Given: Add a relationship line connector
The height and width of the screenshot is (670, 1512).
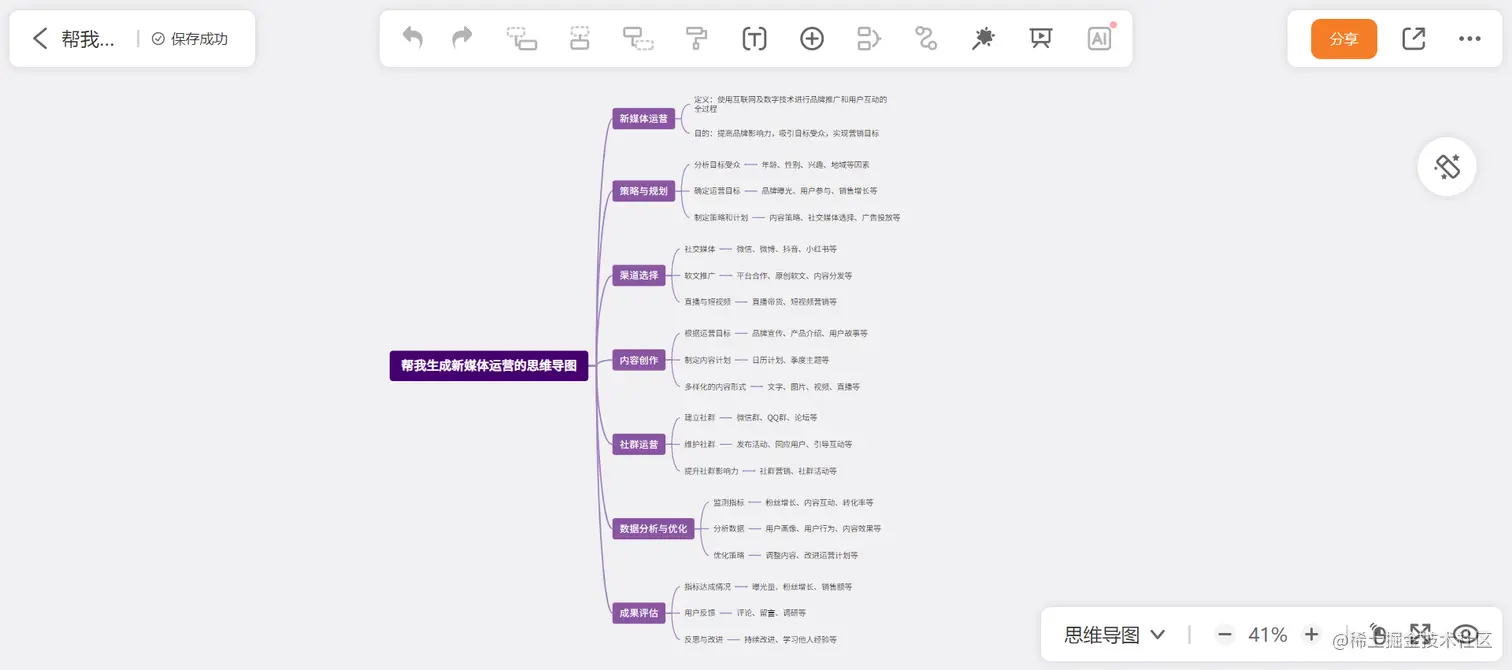Looking at the screenshot, I should coord(926,39).
